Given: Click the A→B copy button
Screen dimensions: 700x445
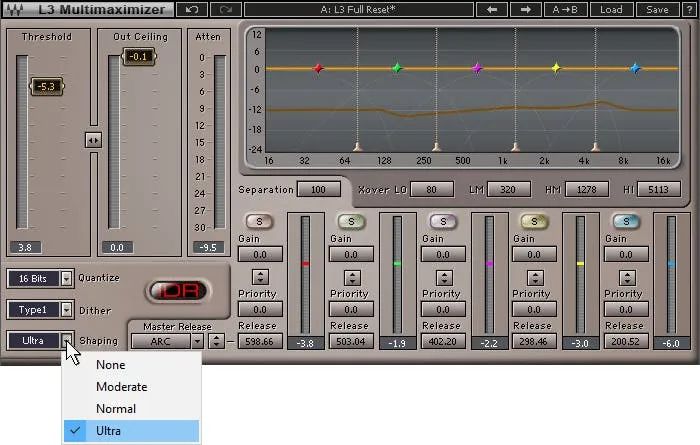Looking at the screenshot, I should (565, 9).
